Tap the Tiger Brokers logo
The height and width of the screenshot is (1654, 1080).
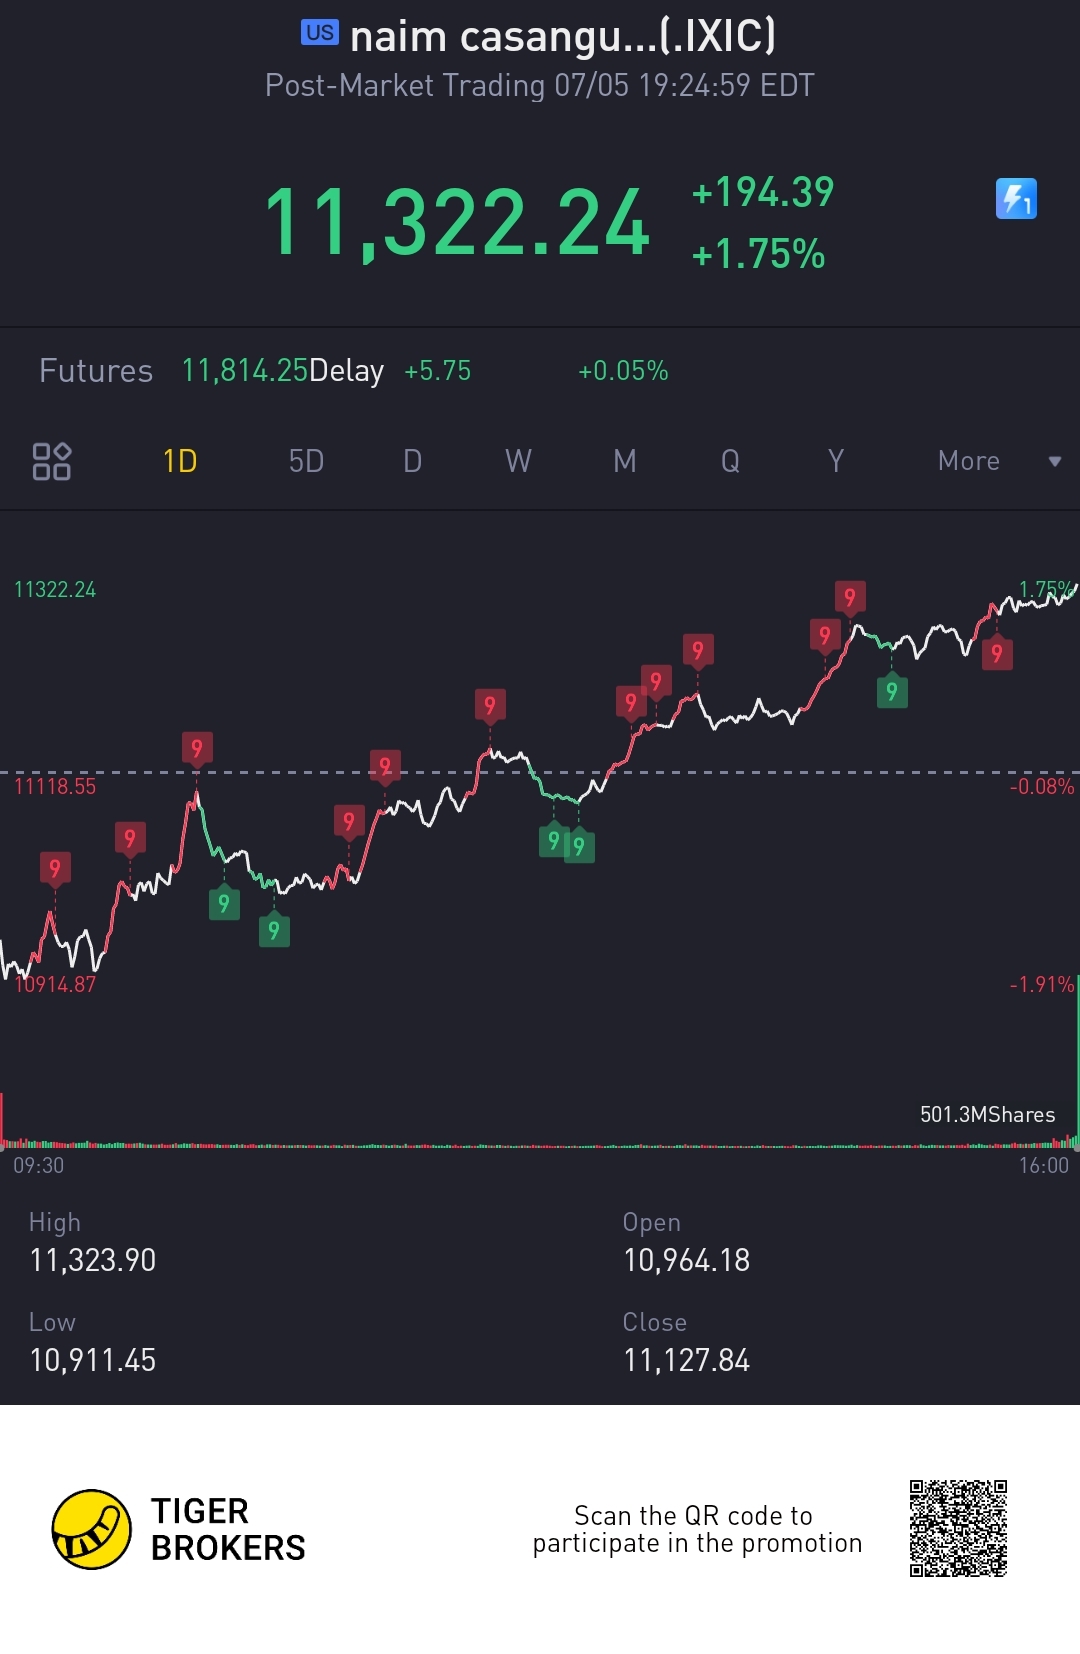91,1529
